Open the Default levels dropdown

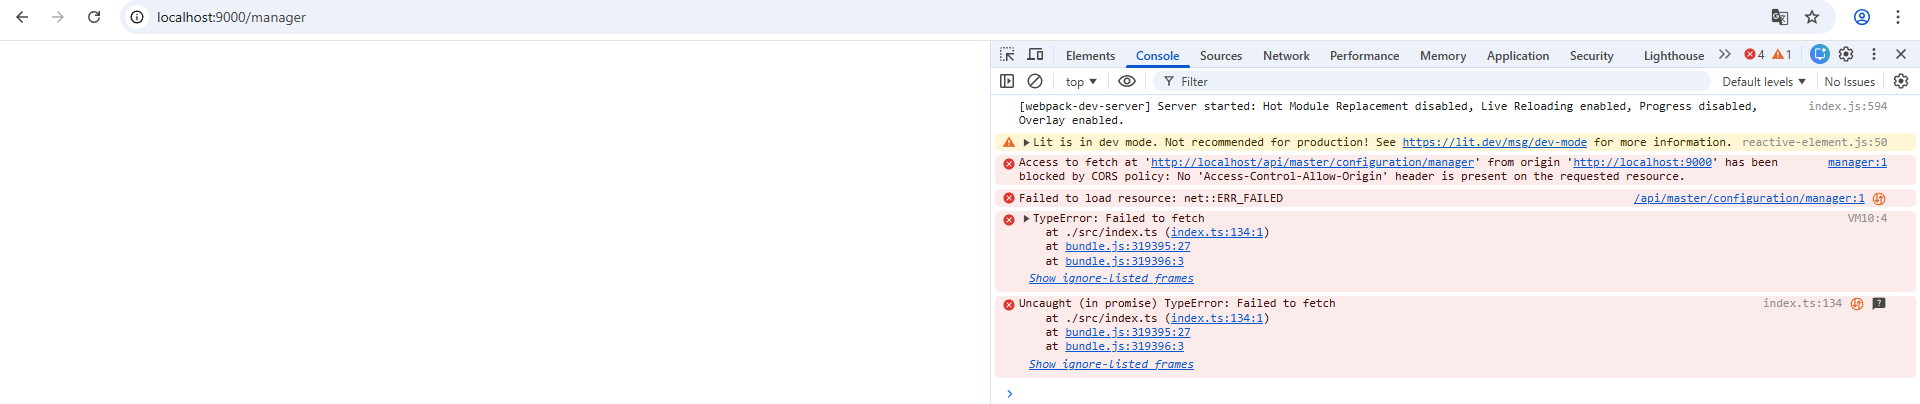point(1763,82)
